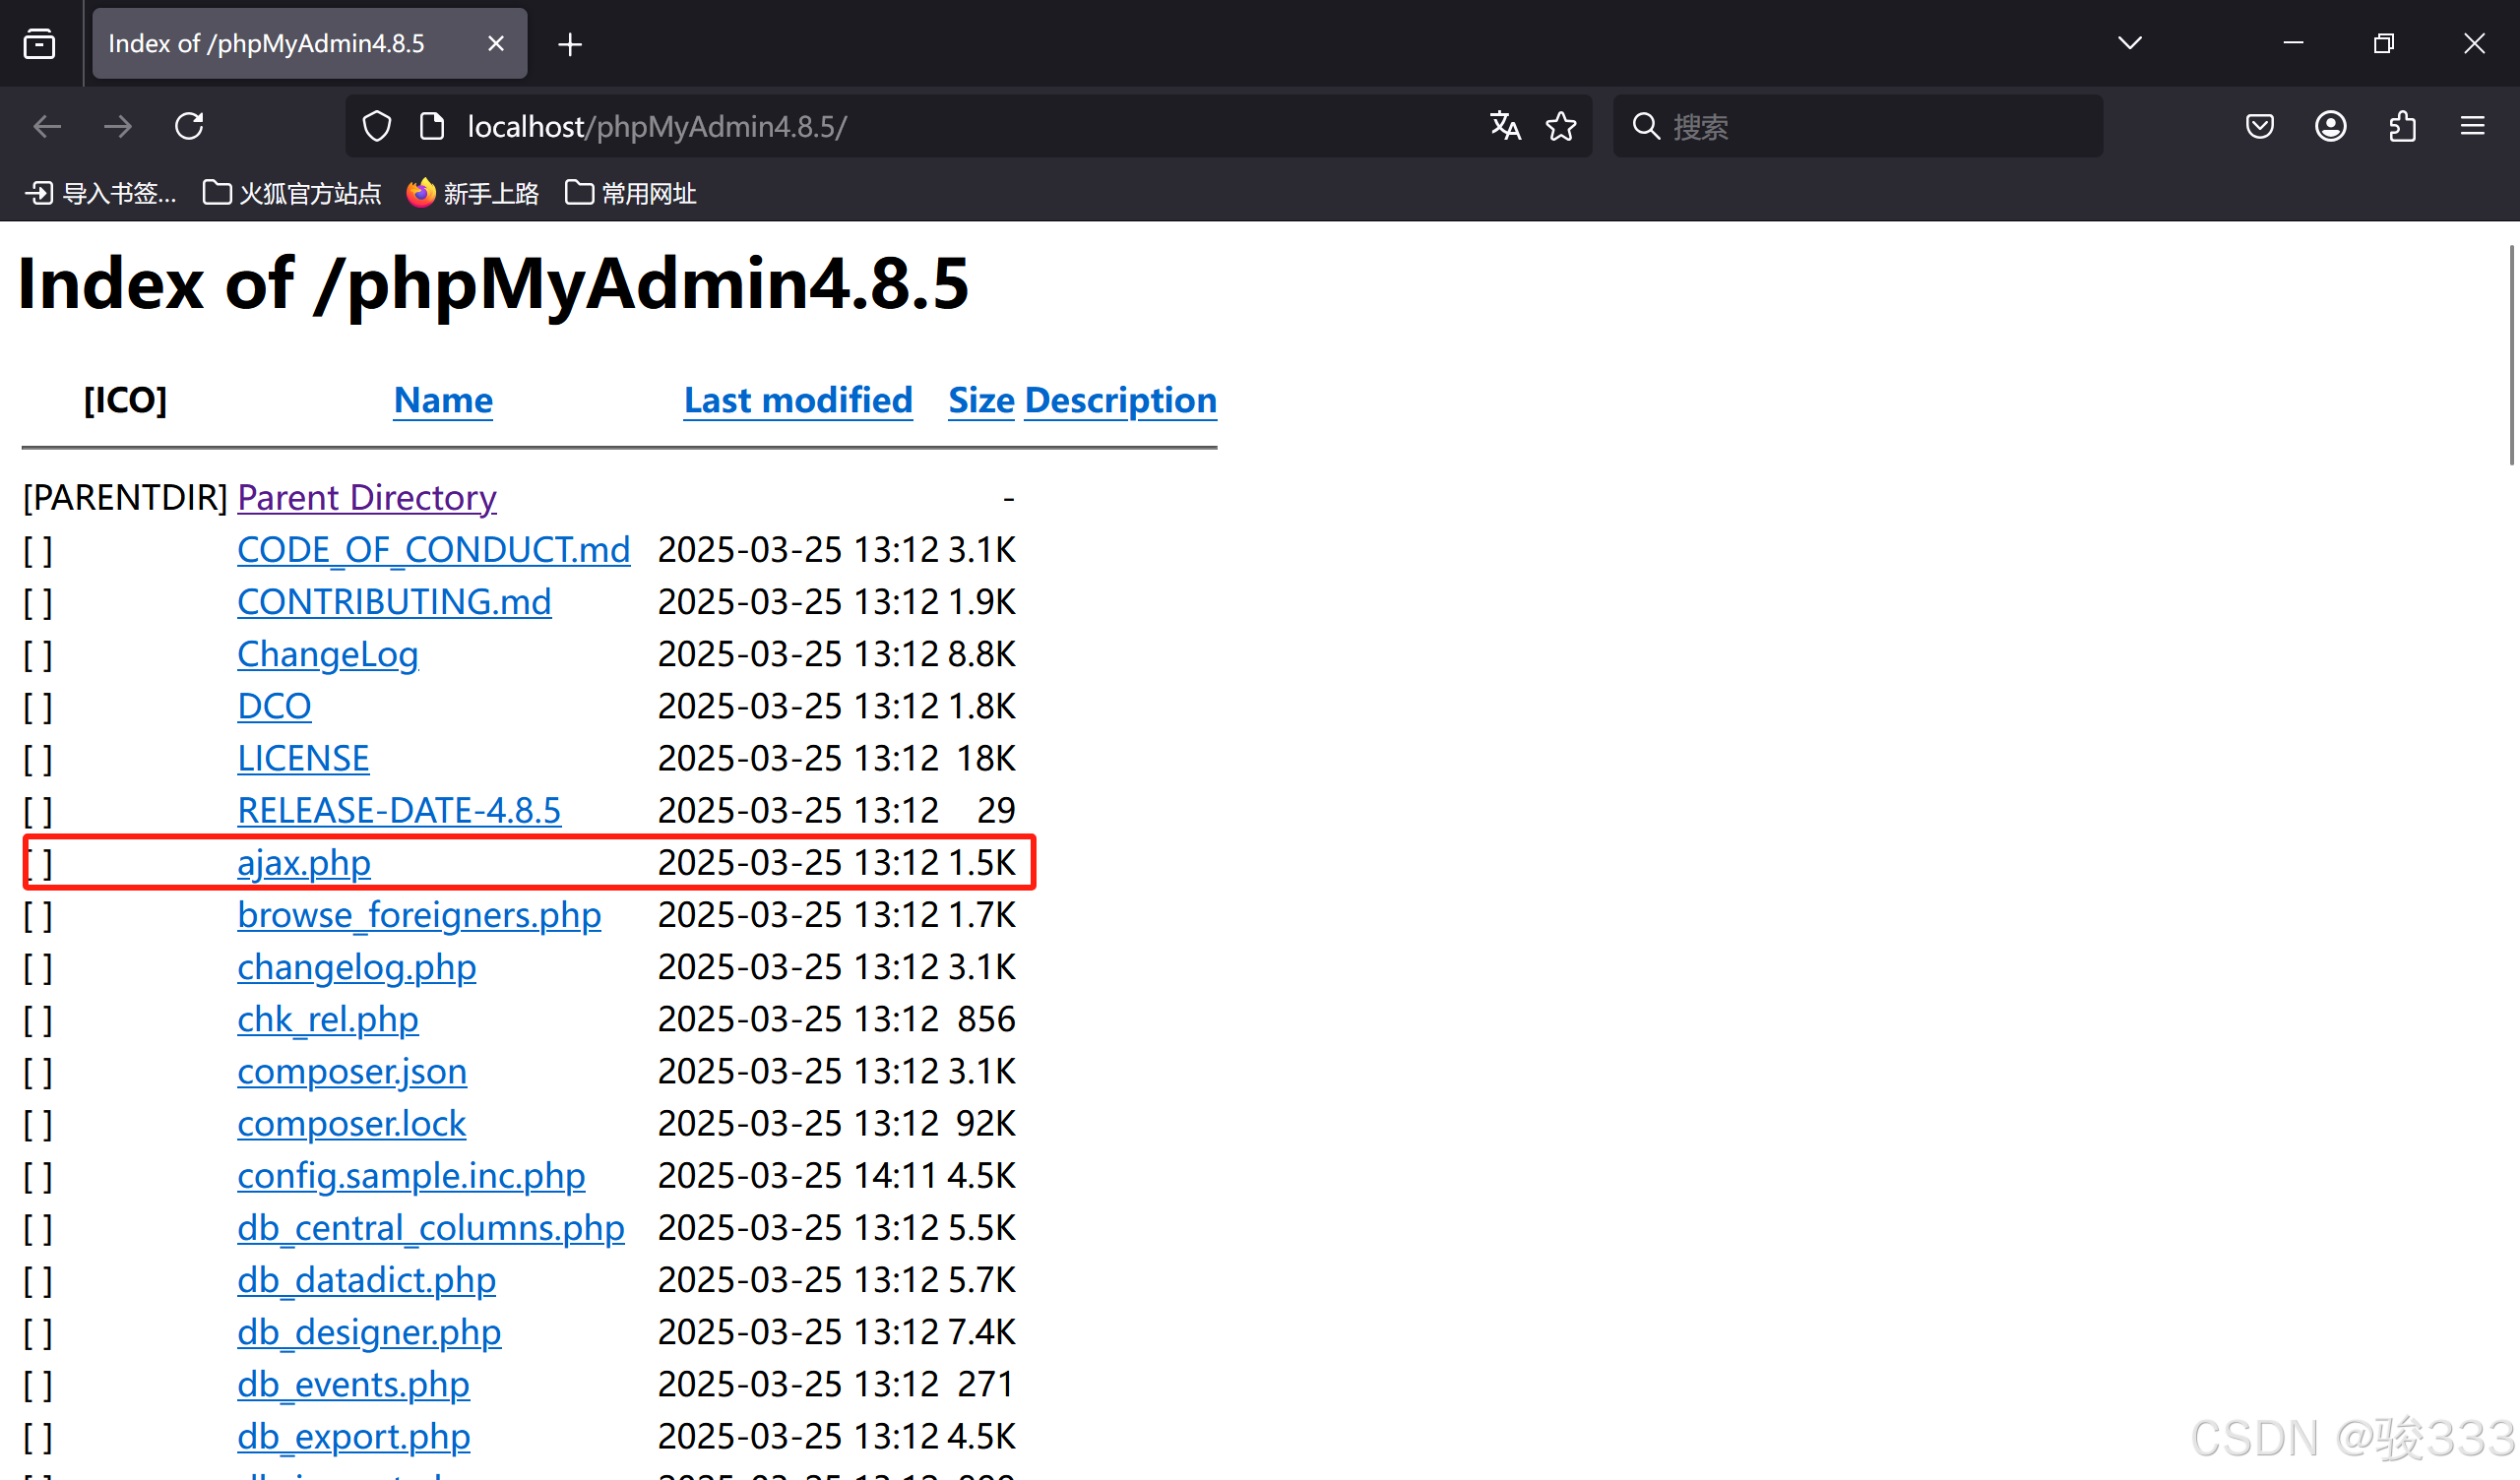Click the back navigation arrow
This screenshot has height=1480, width=2520.
pos(46,126)
